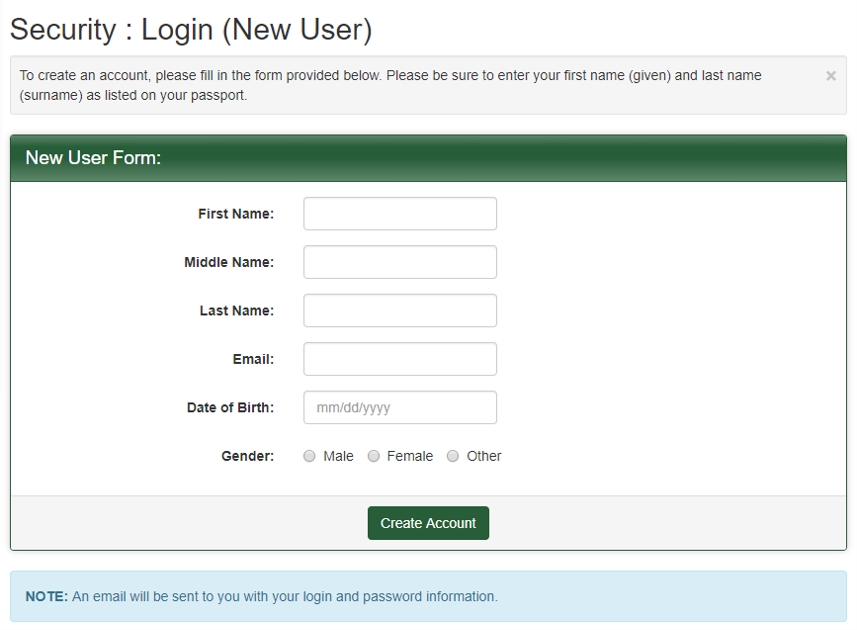This screenshot has width=857, height=630.
Task: Click the "New User Form:" panel header
Action: 428,158
